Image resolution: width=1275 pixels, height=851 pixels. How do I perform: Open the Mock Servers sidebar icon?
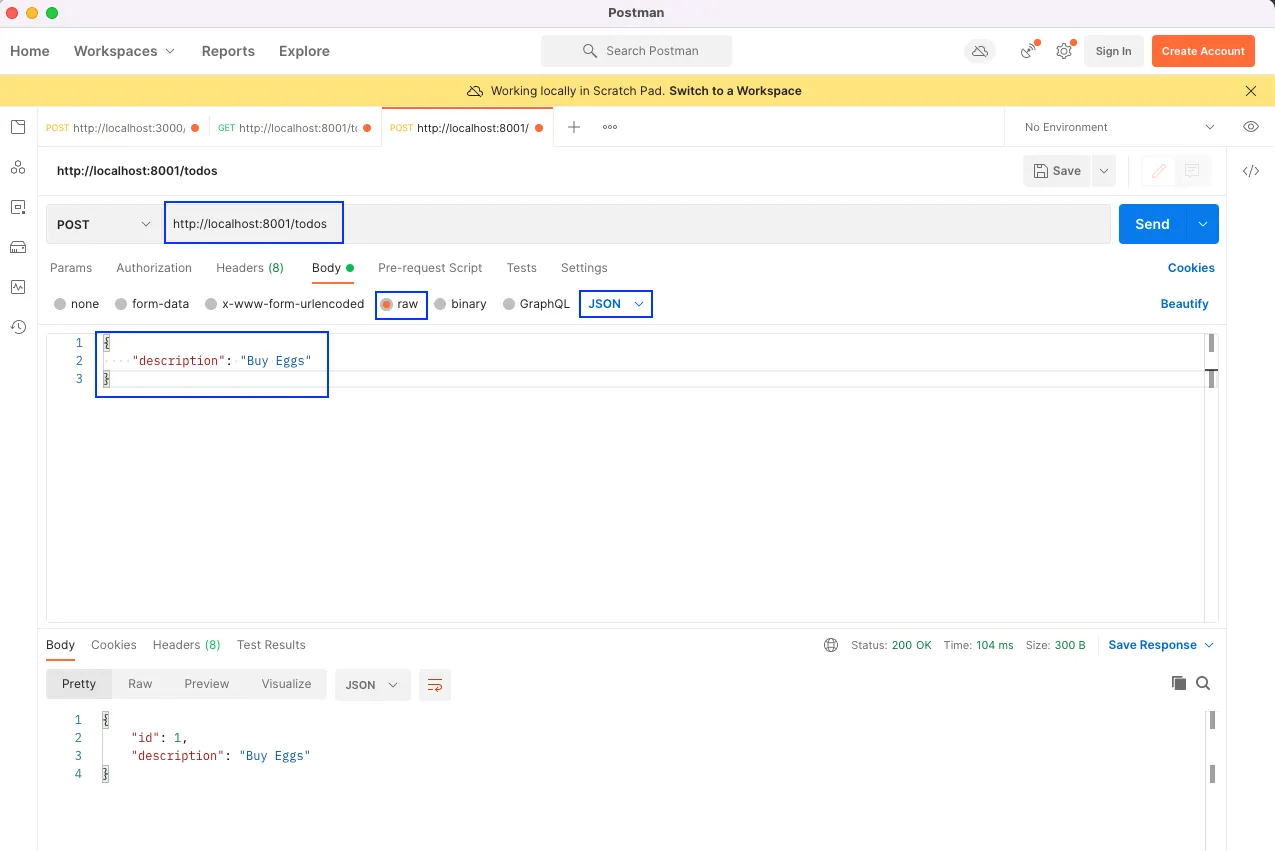(17, 247)
